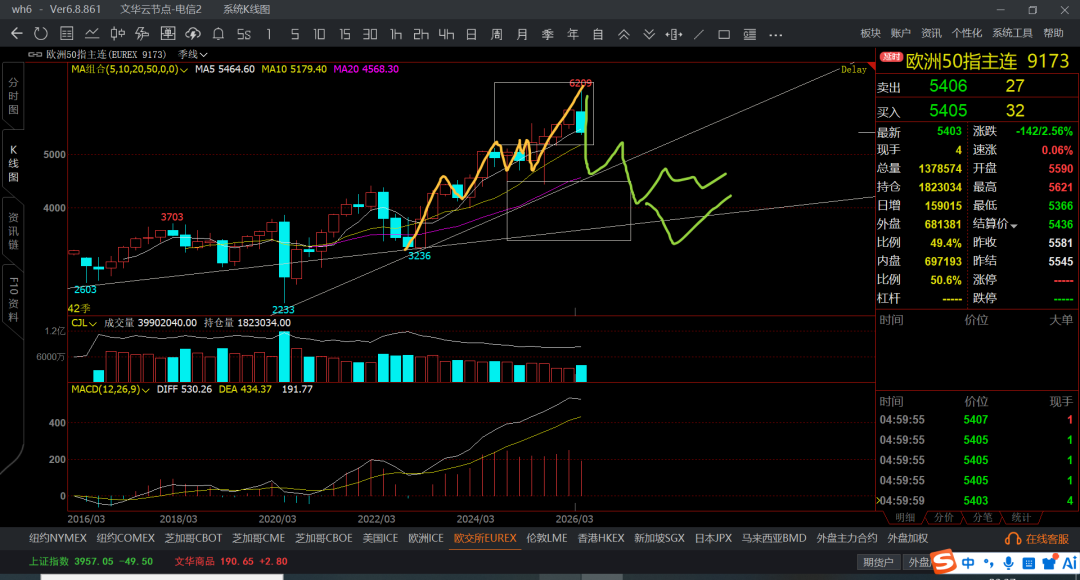
Task: Click the chart width adjust icon
Action: point(674,34)
